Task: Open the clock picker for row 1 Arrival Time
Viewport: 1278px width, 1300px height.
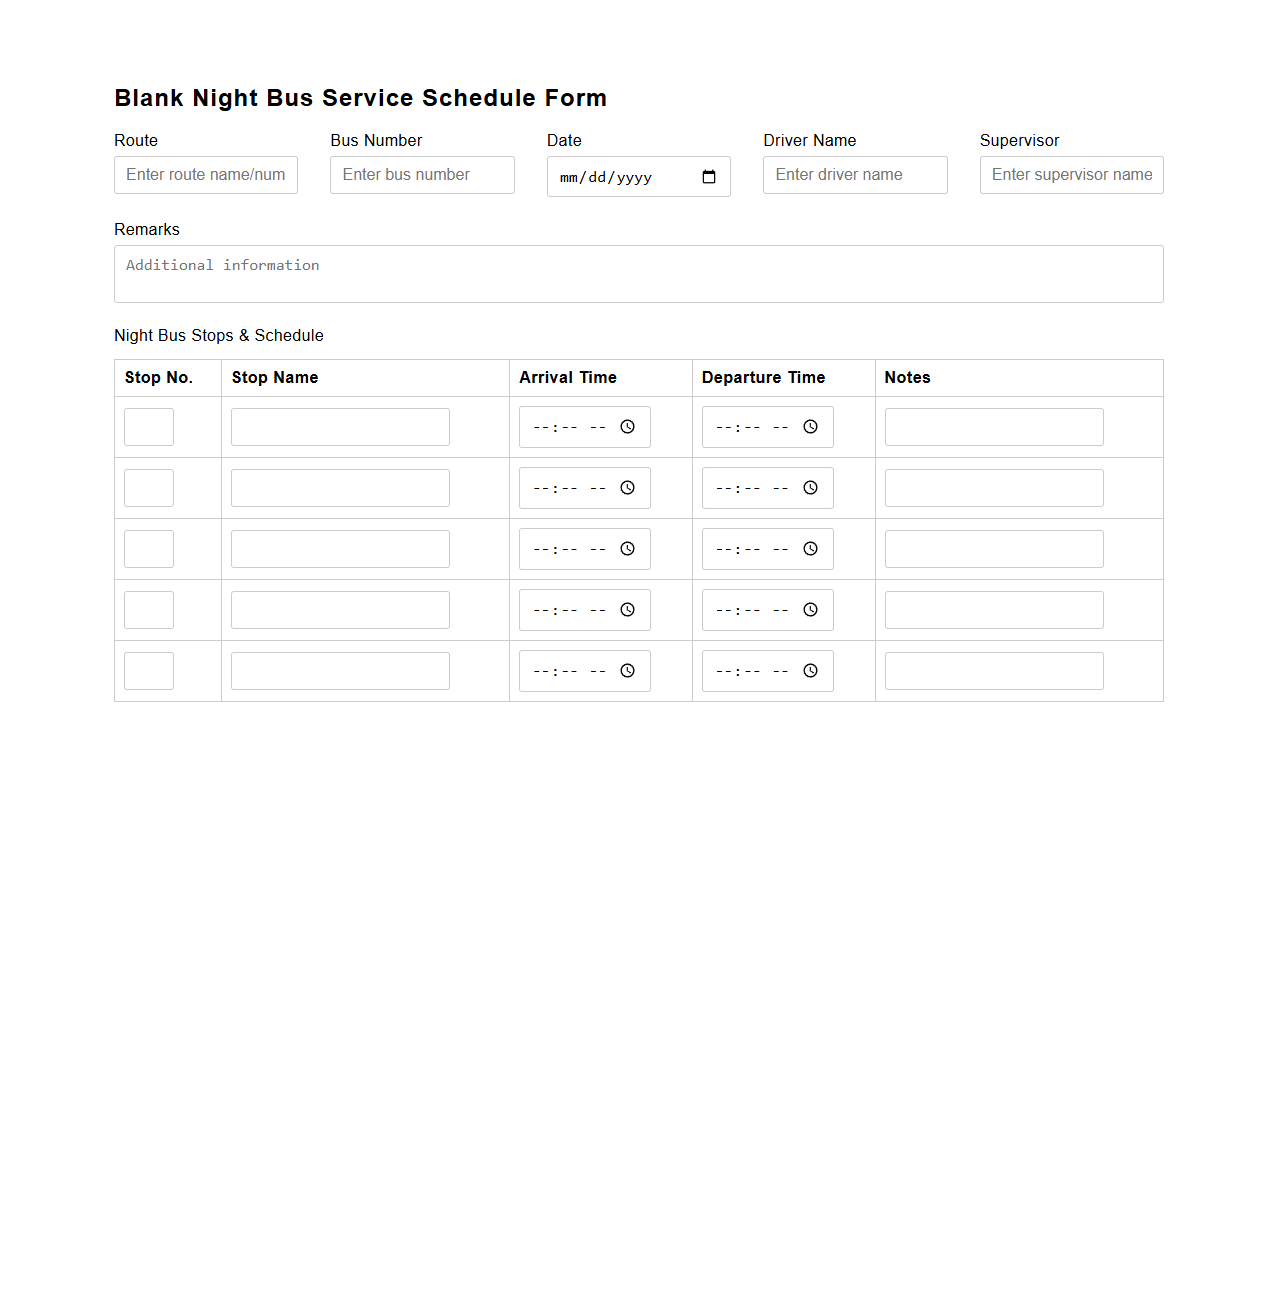Action: click(627, 427)
